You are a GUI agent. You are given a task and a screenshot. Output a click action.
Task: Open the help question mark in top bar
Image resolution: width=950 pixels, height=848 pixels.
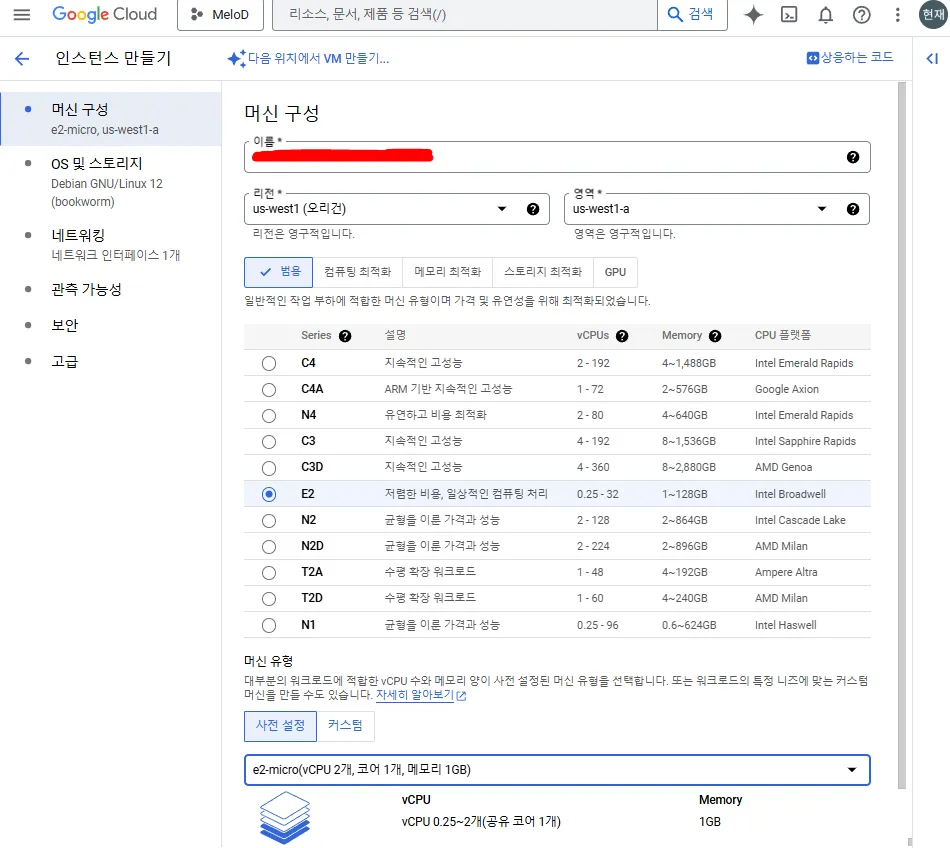pyautogui.click(x=861, y=15)
